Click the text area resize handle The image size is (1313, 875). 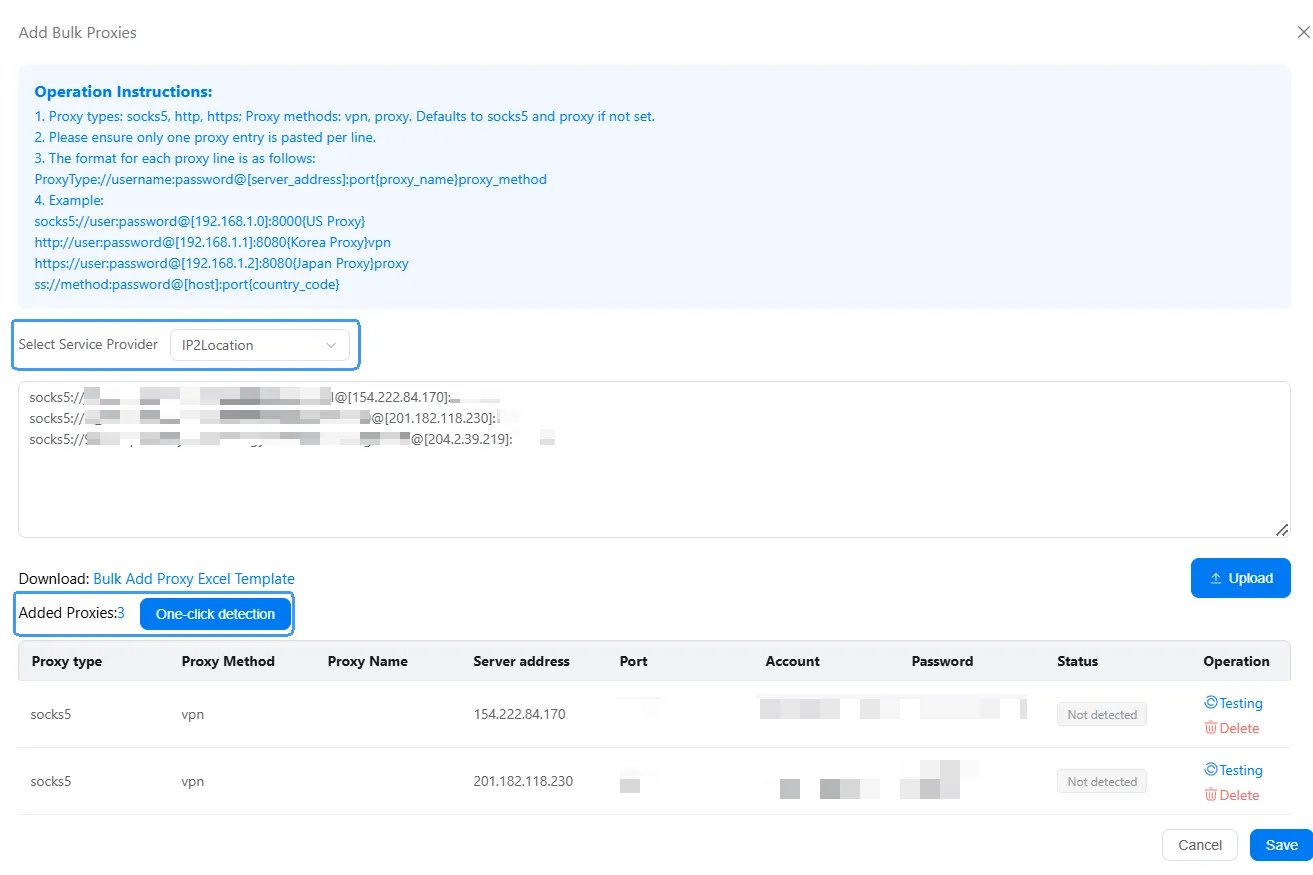[1282, 529]
